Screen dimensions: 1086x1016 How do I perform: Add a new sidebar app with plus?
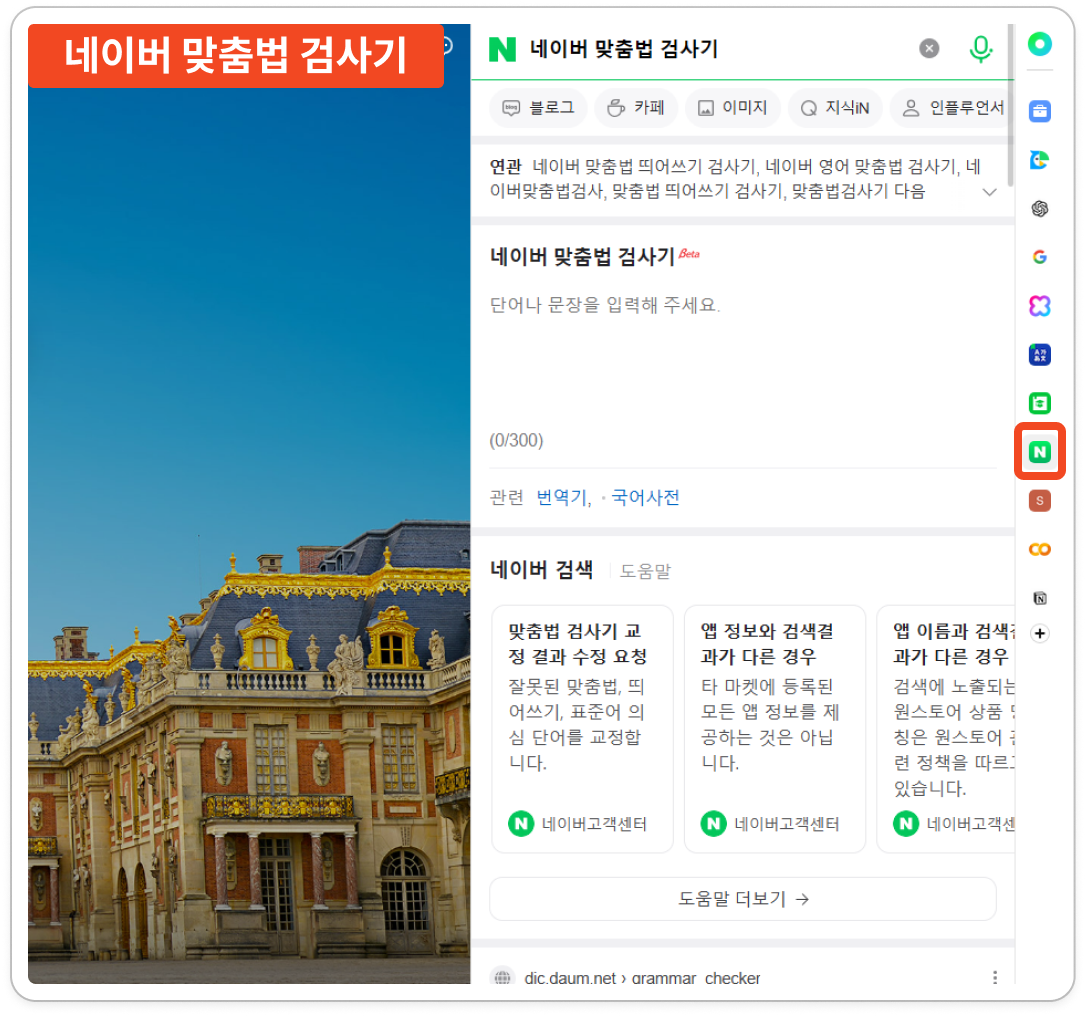pyautogui.click(x=1039, y=633)
